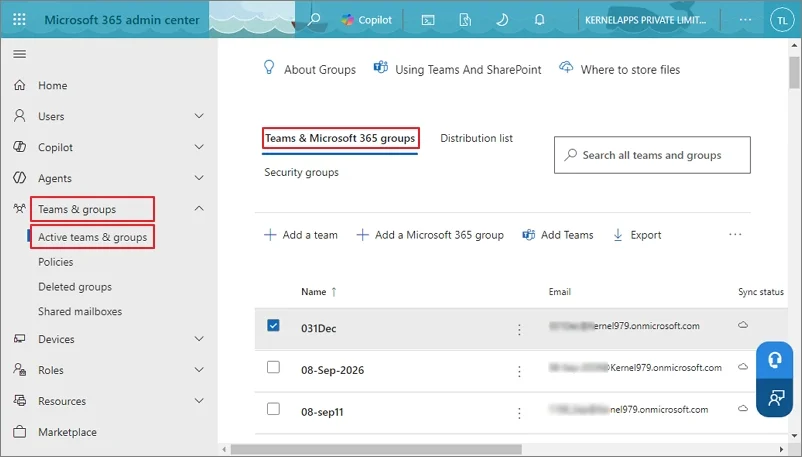Expand the Resources menu chevron

pyautogui.click(x=199, y=400)
